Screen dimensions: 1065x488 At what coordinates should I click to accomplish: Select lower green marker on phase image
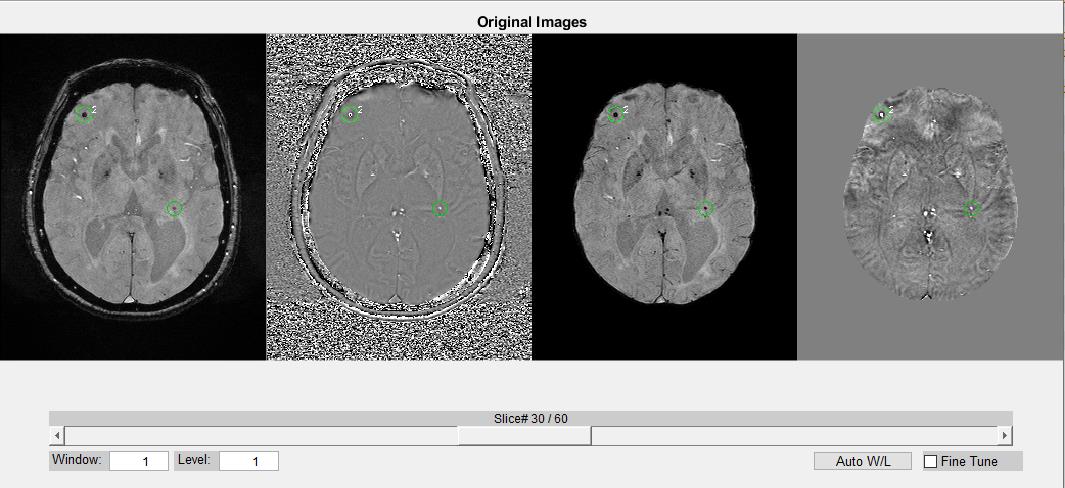click(440, 208)
